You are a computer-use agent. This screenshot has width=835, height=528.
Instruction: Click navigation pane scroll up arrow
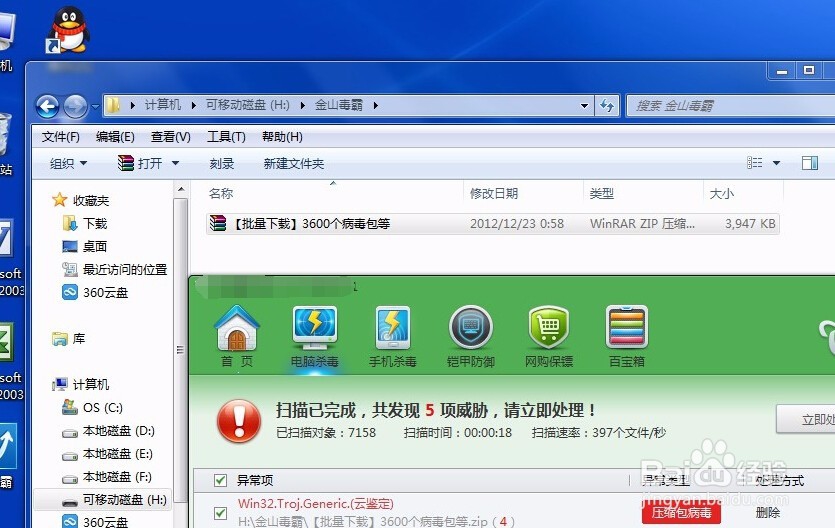pos(181,189)
